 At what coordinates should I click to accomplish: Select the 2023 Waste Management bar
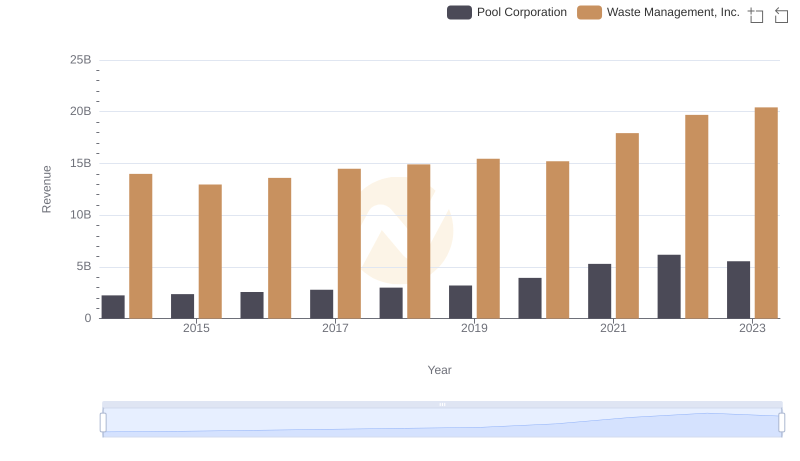(766, 213)
